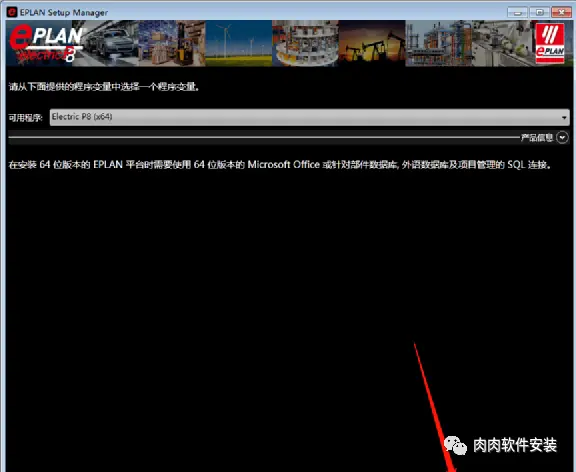The height and width of the screenshot is (472, 576).
Task: Click the EPLAN Electric P8 logo
Action: (x=46, y=43)
